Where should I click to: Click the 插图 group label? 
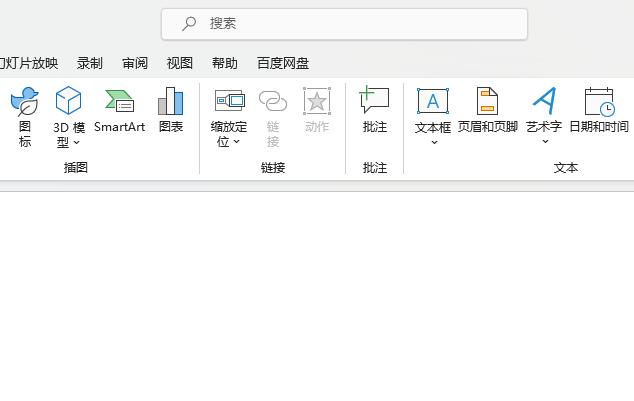point(76,167)
